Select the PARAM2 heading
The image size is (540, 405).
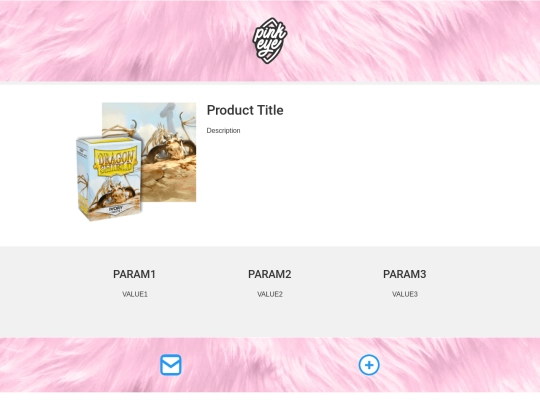pyautogui.click(x=270, y=274)
